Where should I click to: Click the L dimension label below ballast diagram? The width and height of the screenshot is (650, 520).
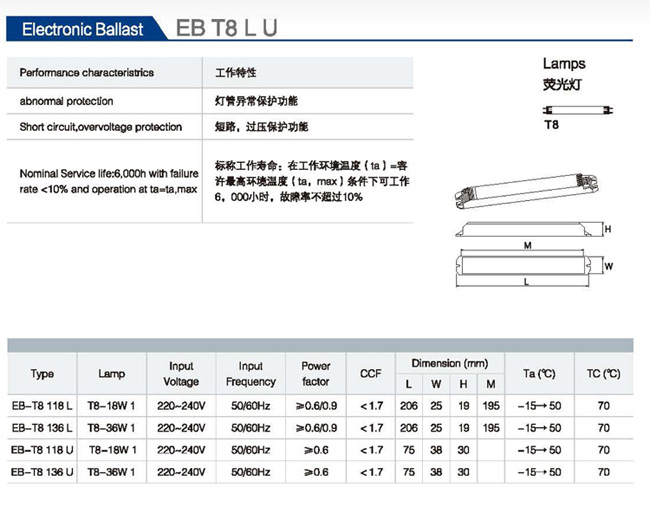pyautogui.click(x=526, y=284)
